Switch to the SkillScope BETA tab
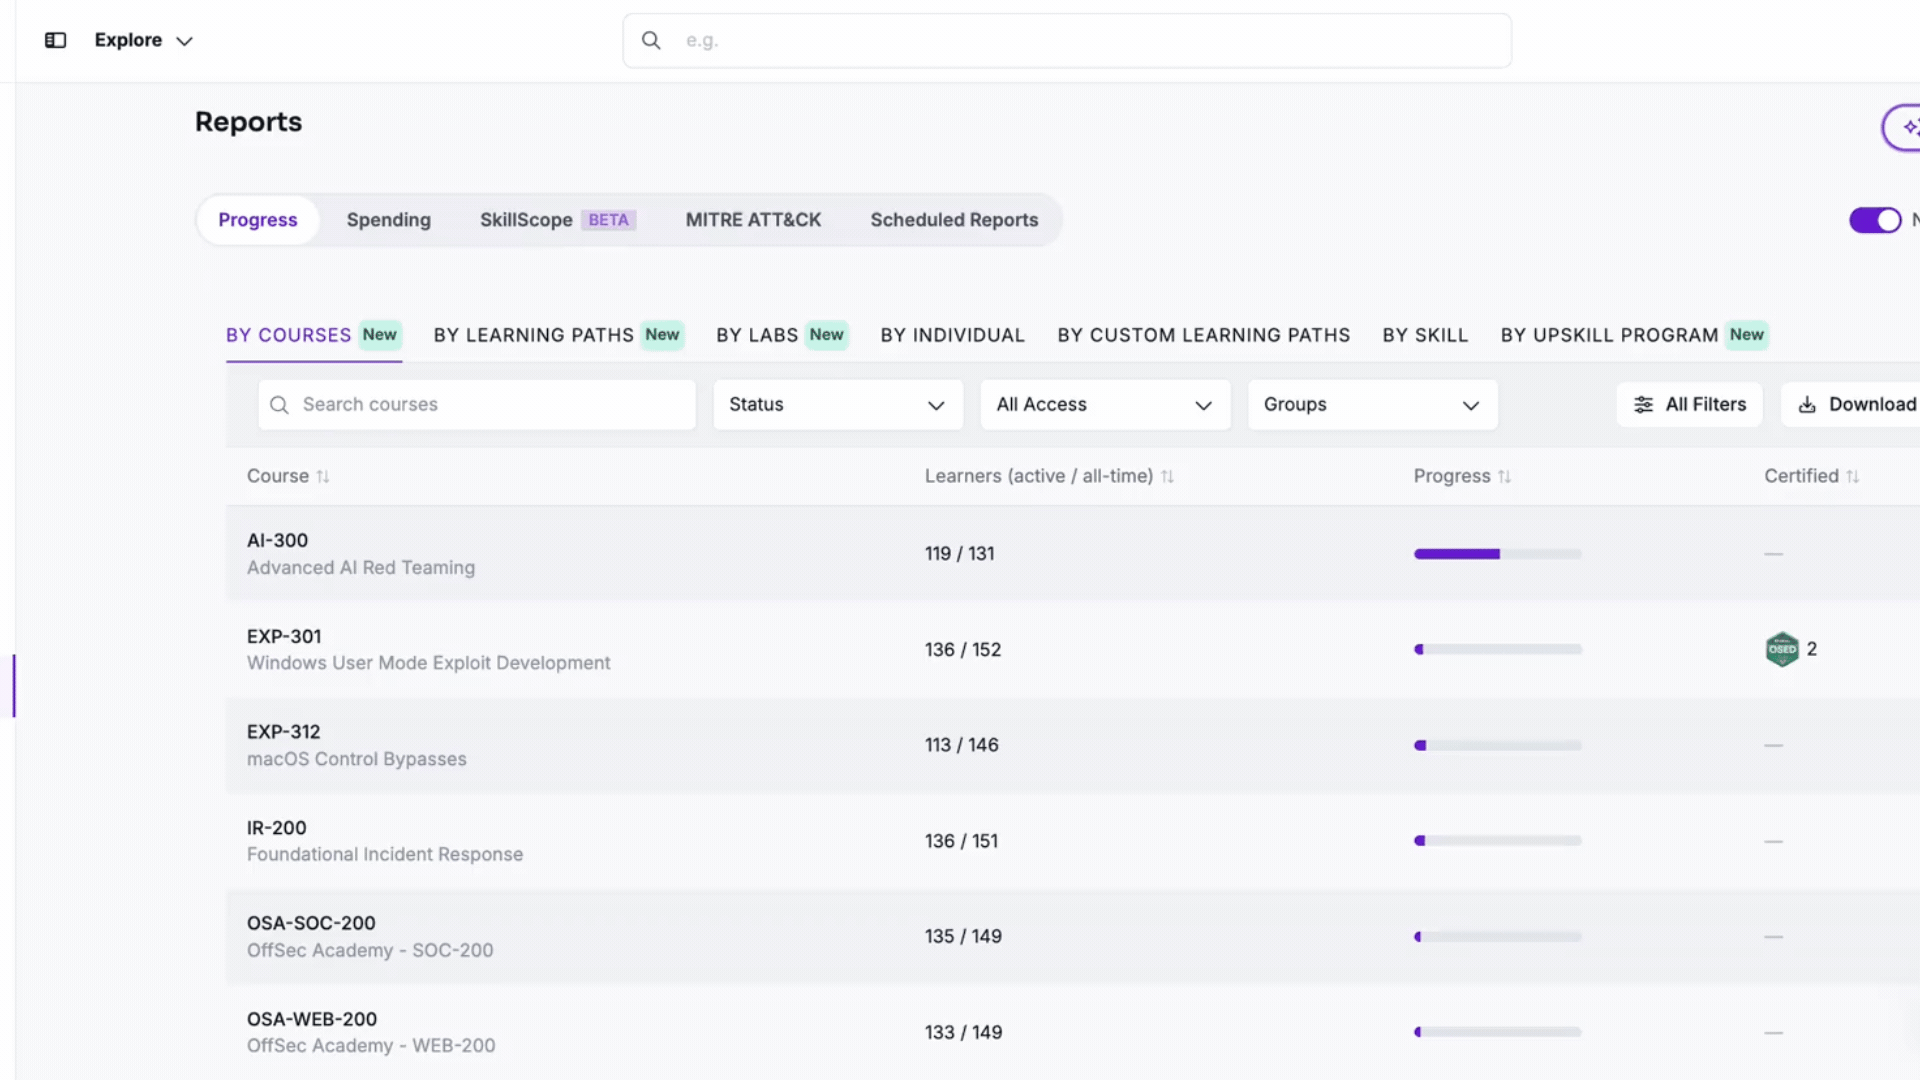1920x1080 pixels. (558, 220)
